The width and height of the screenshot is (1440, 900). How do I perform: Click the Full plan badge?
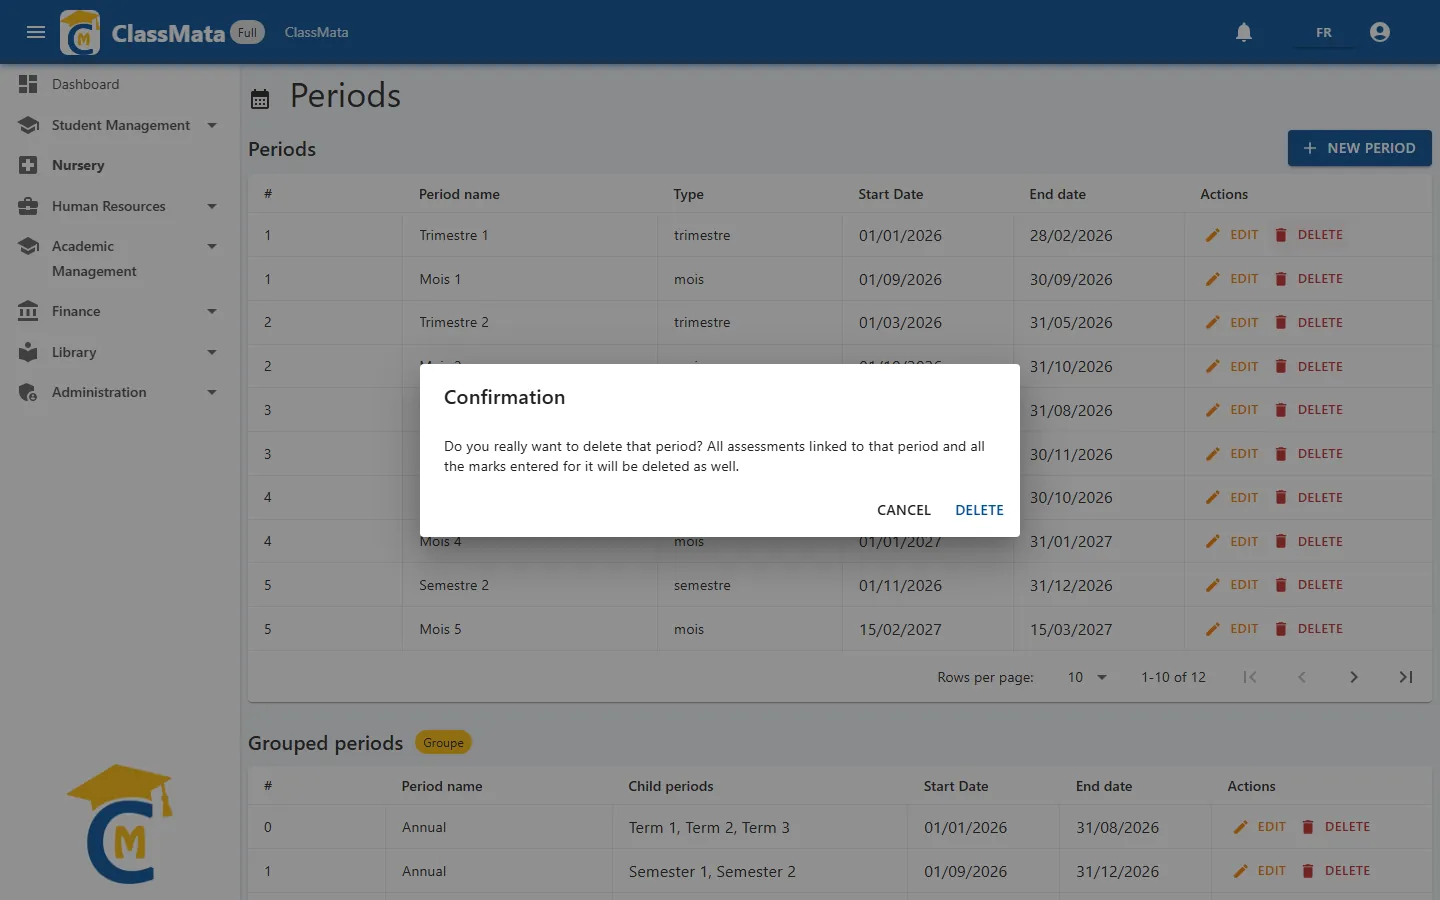tap(248, 32)
